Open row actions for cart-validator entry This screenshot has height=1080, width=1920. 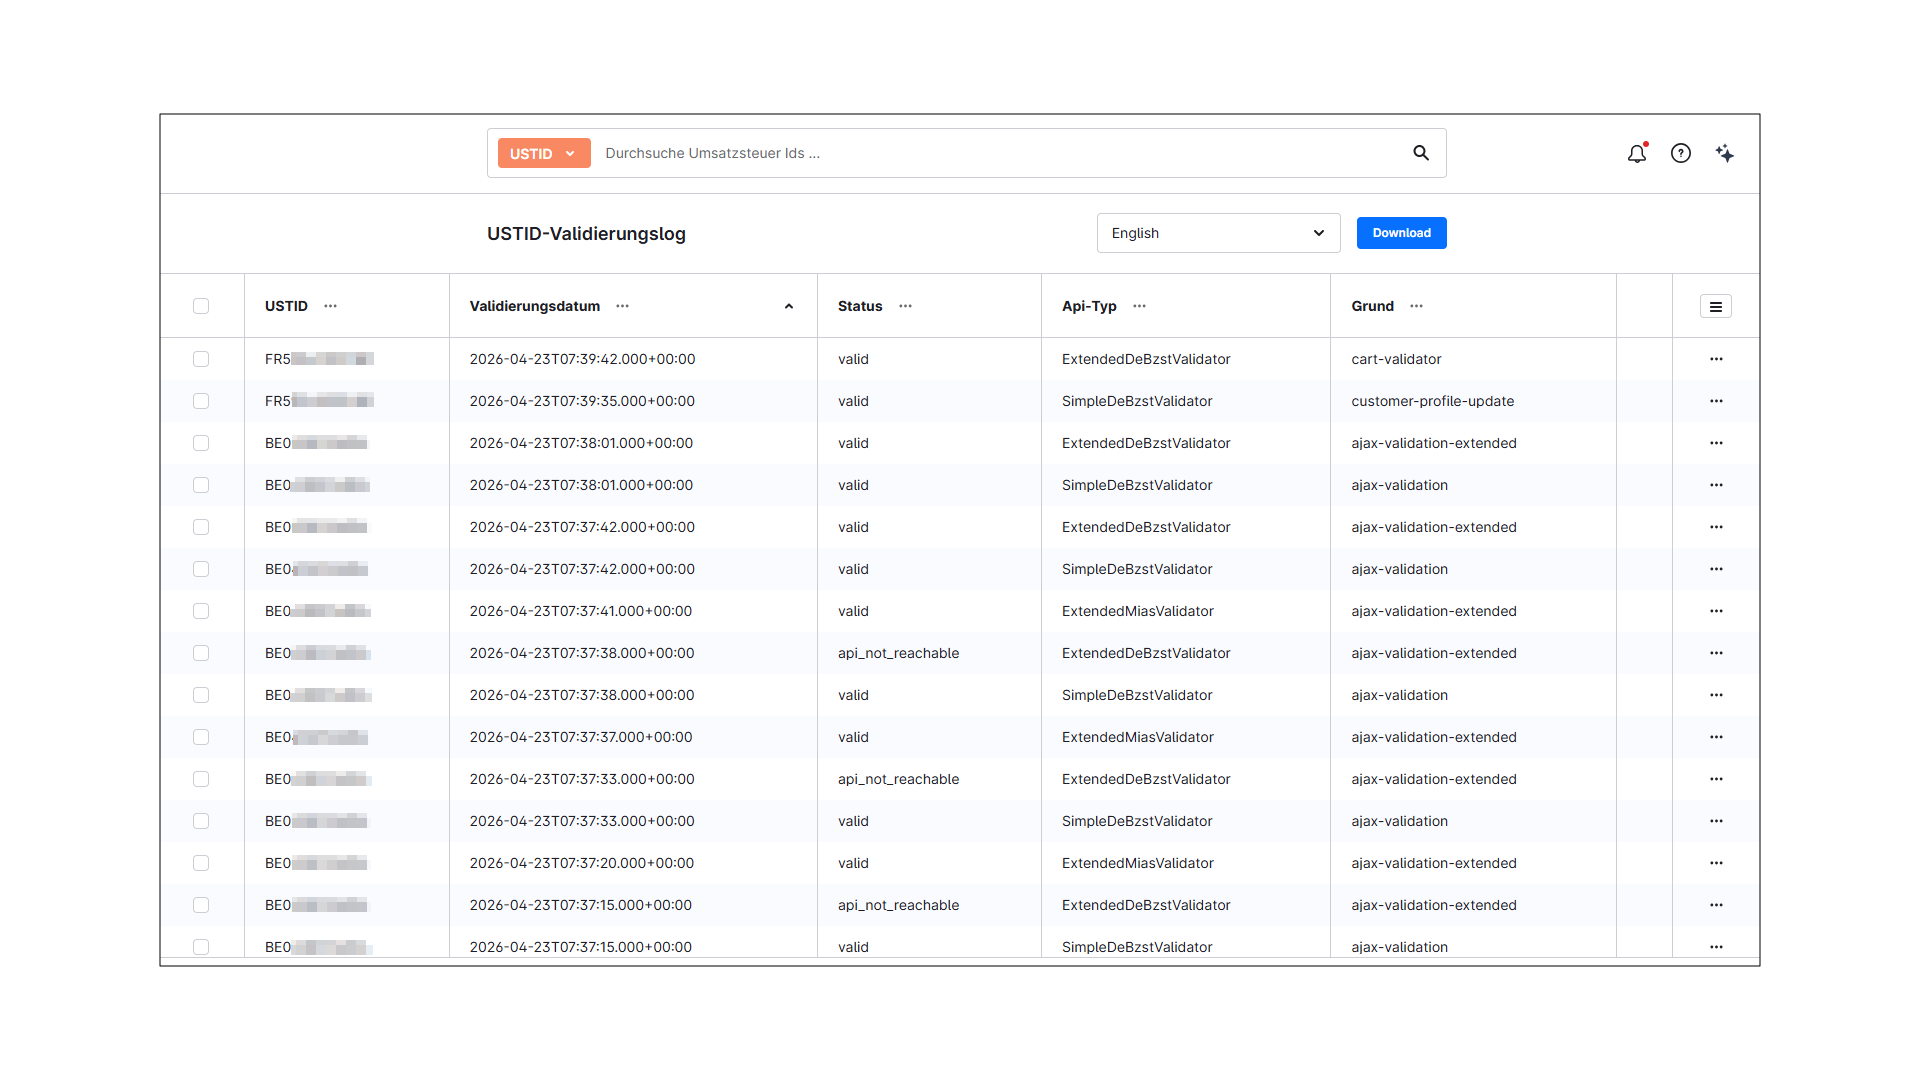coord(1716,359)
